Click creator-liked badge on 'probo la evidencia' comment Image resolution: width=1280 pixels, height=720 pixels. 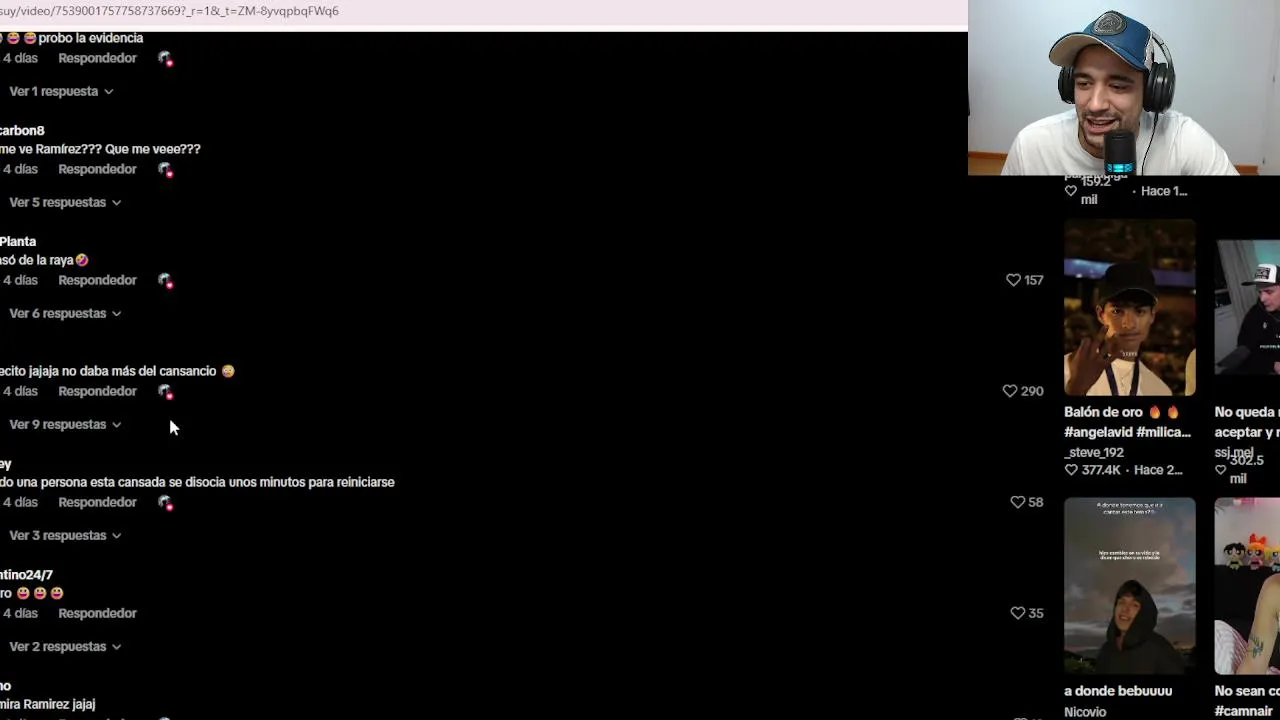coord(166,59)
